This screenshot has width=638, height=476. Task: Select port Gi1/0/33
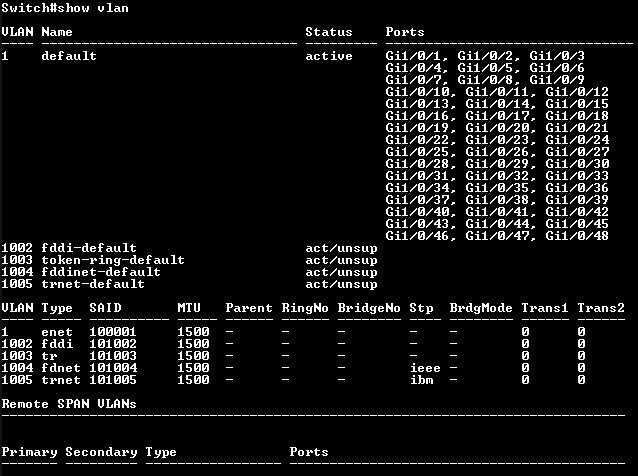click(577, 176)
